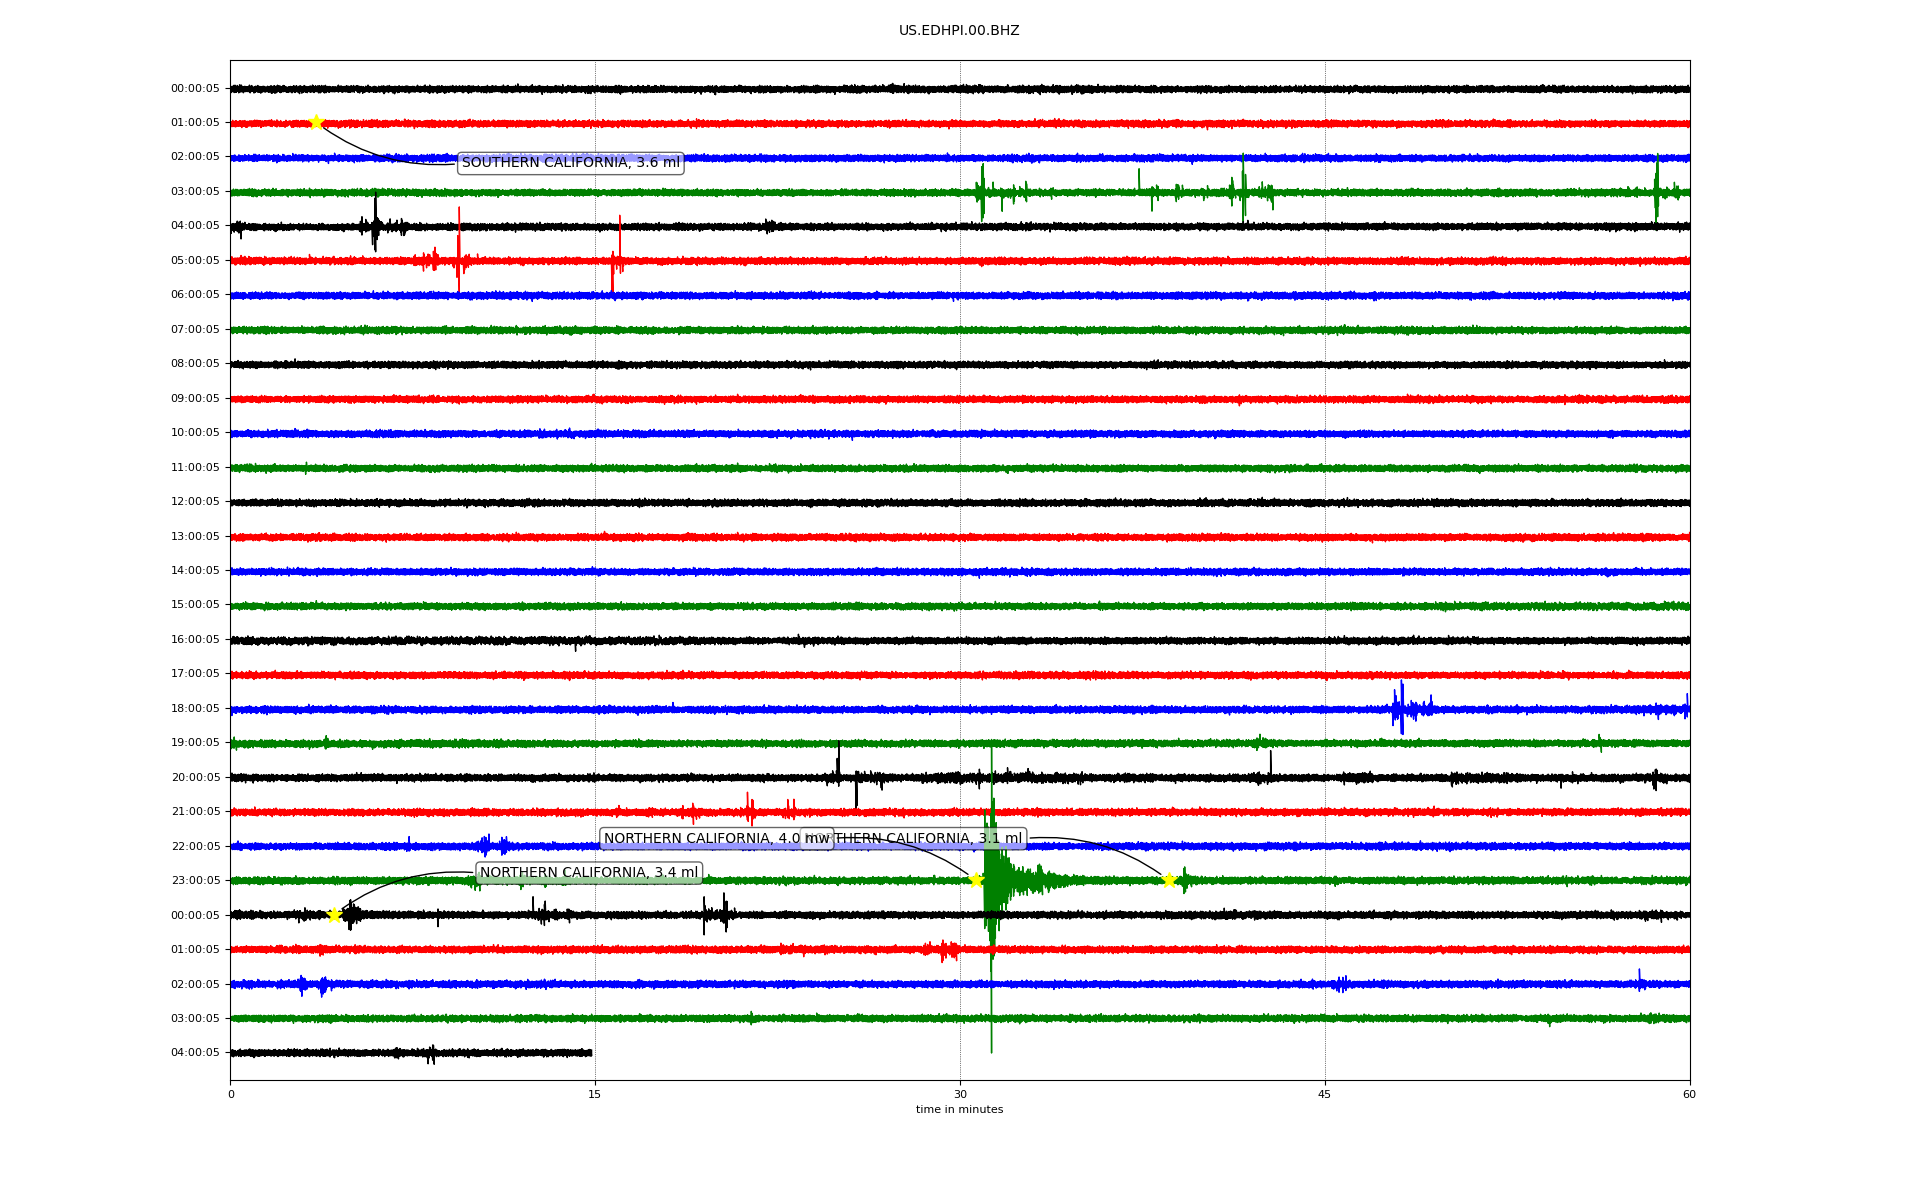
Task: Click the end of the final 04:00:05 black trace
Action: pyautogui.click(x=590, y=1052)
